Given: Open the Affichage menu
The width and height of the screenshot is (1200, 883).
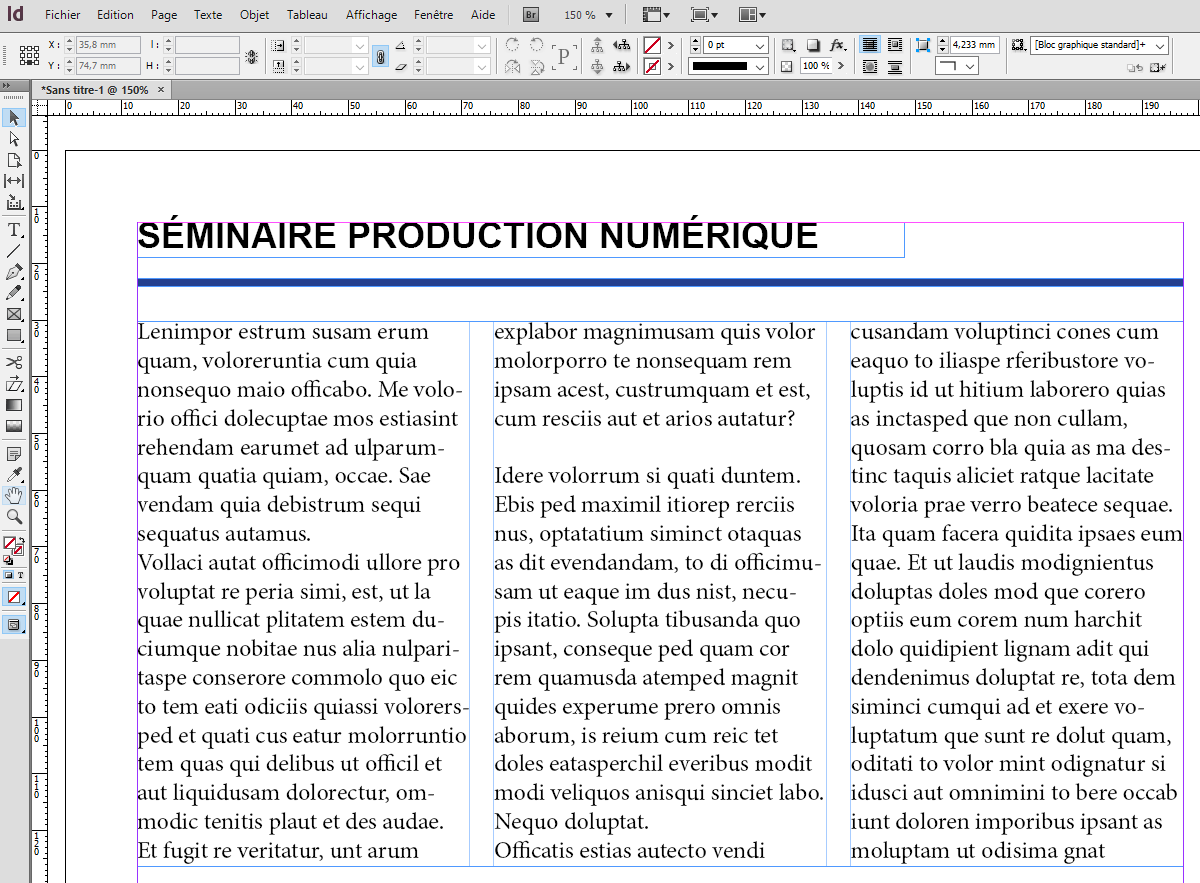Looking at the screenshot, I should [371, 15].
